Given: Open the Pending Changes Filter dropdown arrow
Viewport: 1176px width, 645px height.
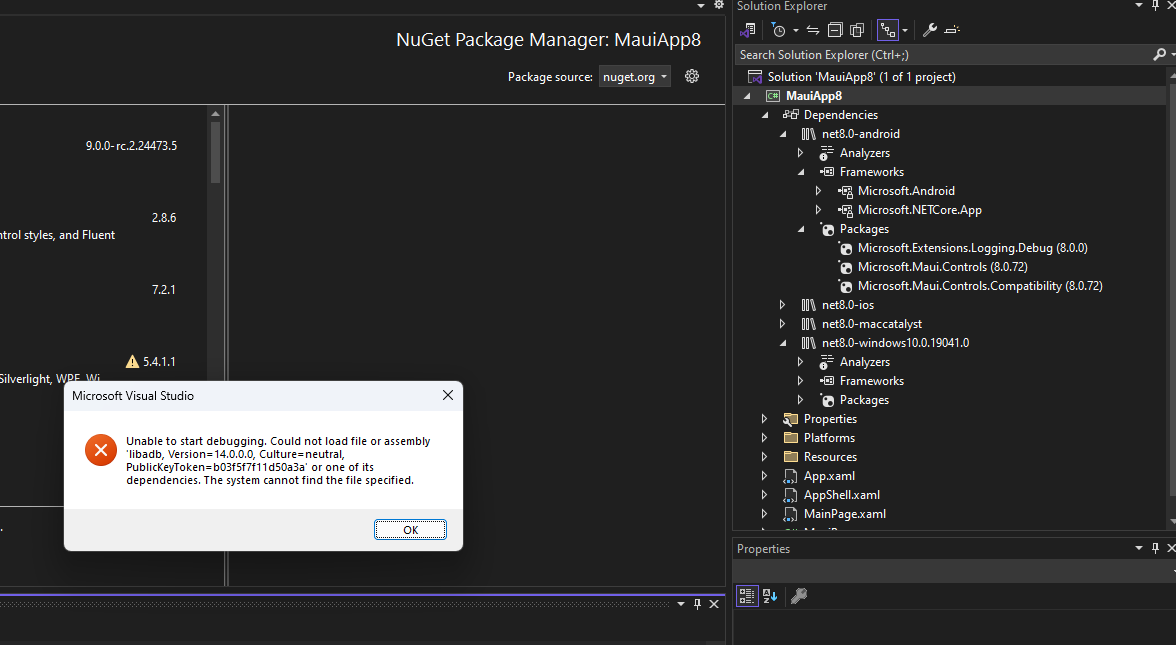Looking at the screenshot, I should [795, 31].
